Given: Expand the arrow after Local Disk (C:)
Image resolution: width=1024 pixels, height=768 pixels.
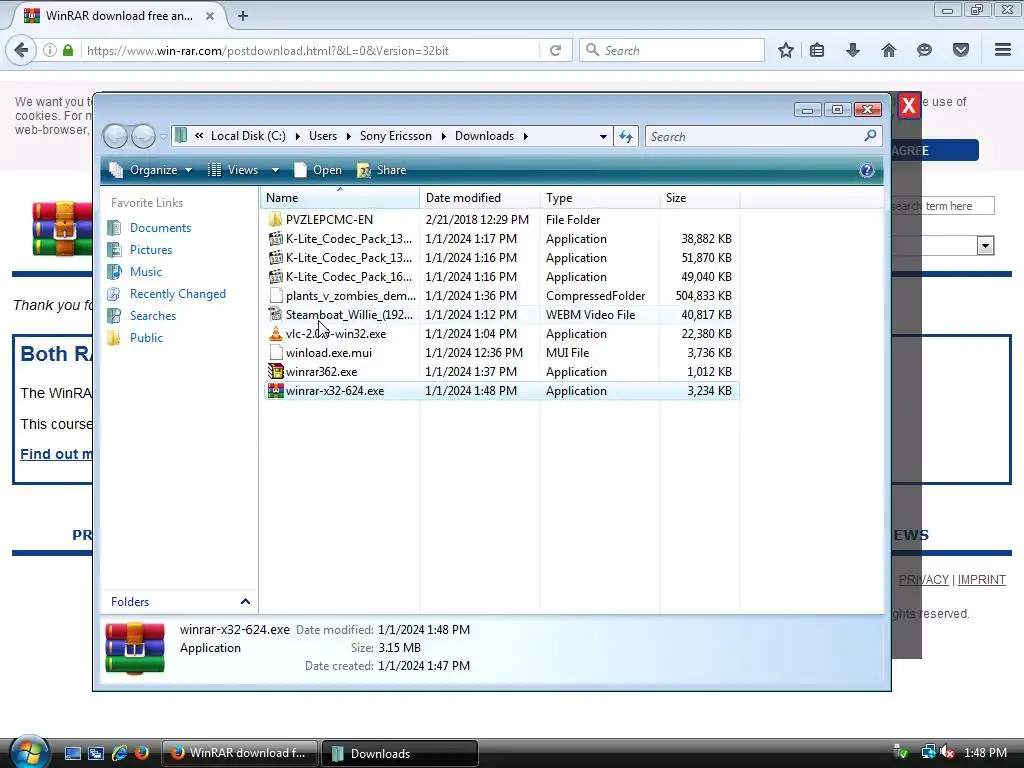Looking at the screenshot, I should pyautogui.click(x=298, y=136).
